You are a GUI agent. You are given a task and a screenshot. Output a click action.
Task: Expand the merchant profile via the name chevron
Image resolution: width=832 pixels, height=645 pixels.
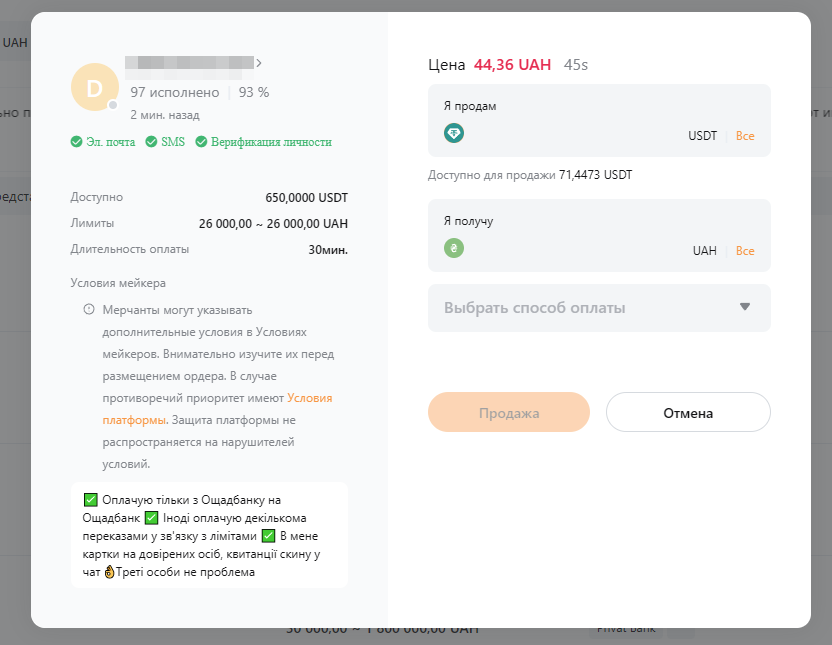(x=259, y=63)
